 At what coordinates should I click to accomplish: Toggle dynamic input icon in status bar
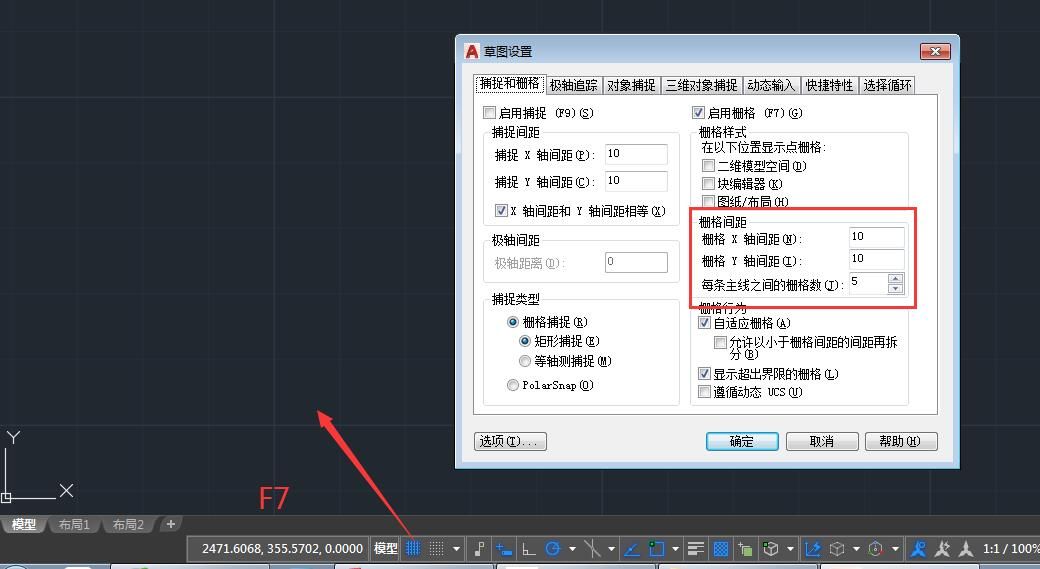pos(504,549)
